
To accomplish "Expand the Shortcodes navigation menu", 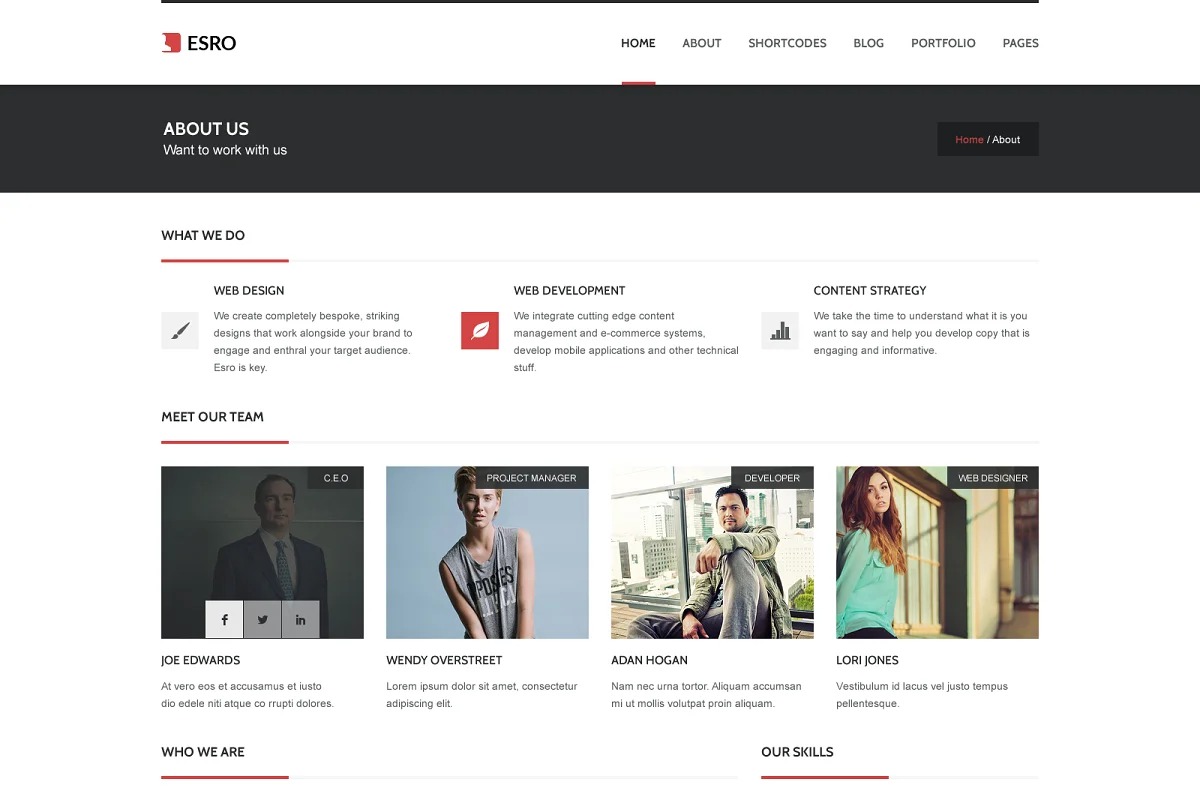I will click(787, 43).
